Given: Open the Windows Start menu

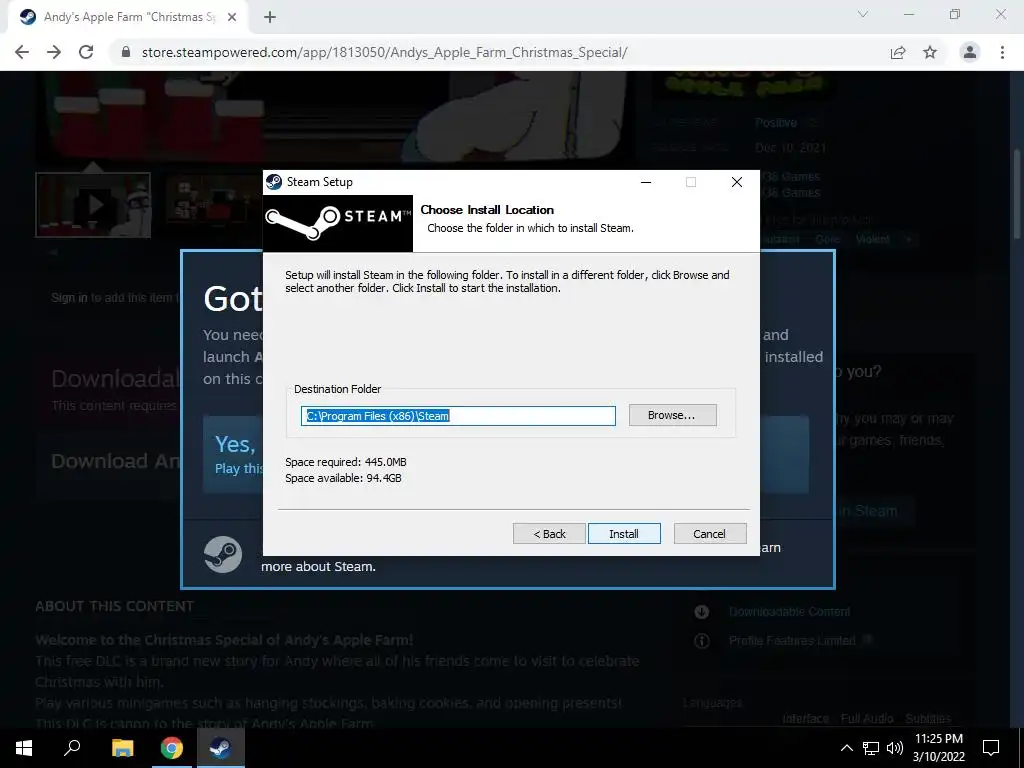Looking at the screenshot, I should click(24, 748).
